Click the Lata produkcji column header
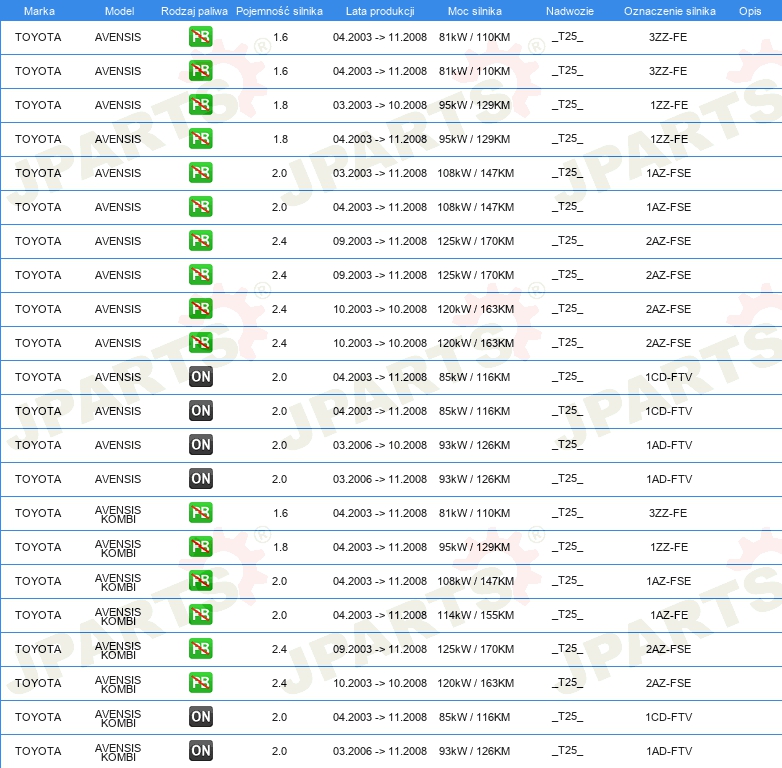Image resolution: width=782 pixels, height=768 pixels. tap(380, 11)
